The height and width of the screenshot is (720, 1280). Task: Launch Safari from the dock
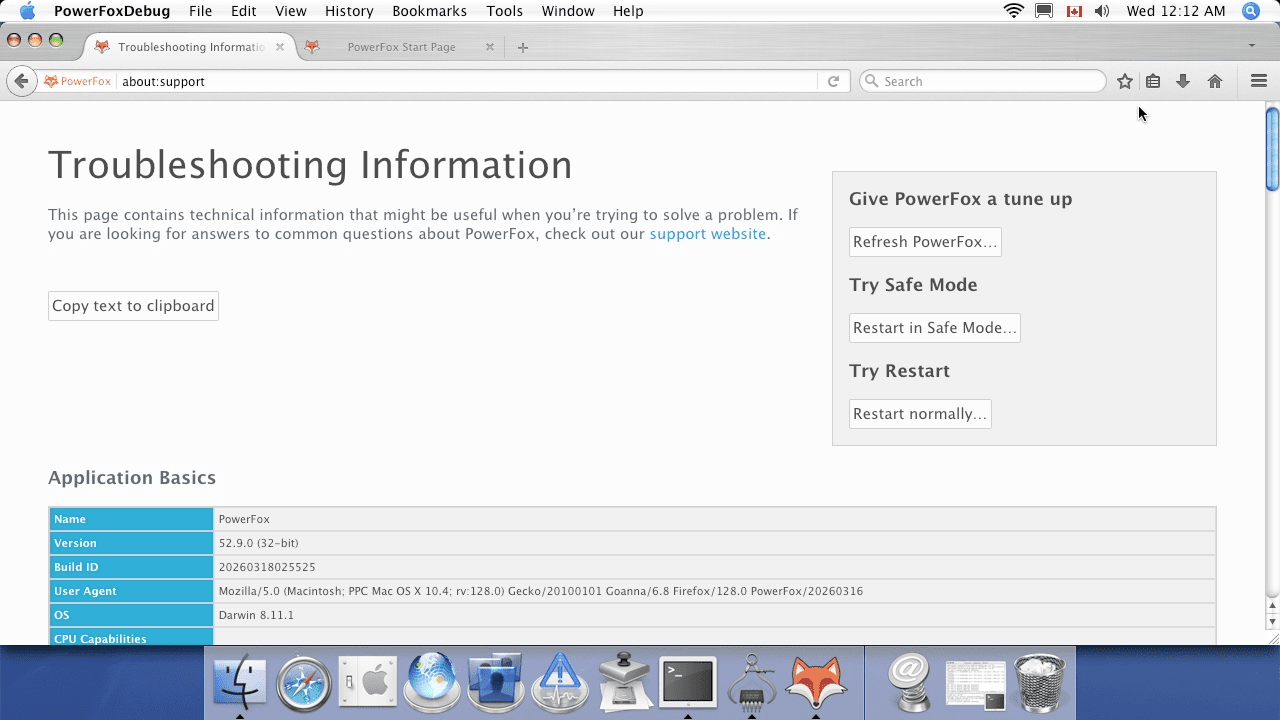point(304,683)
